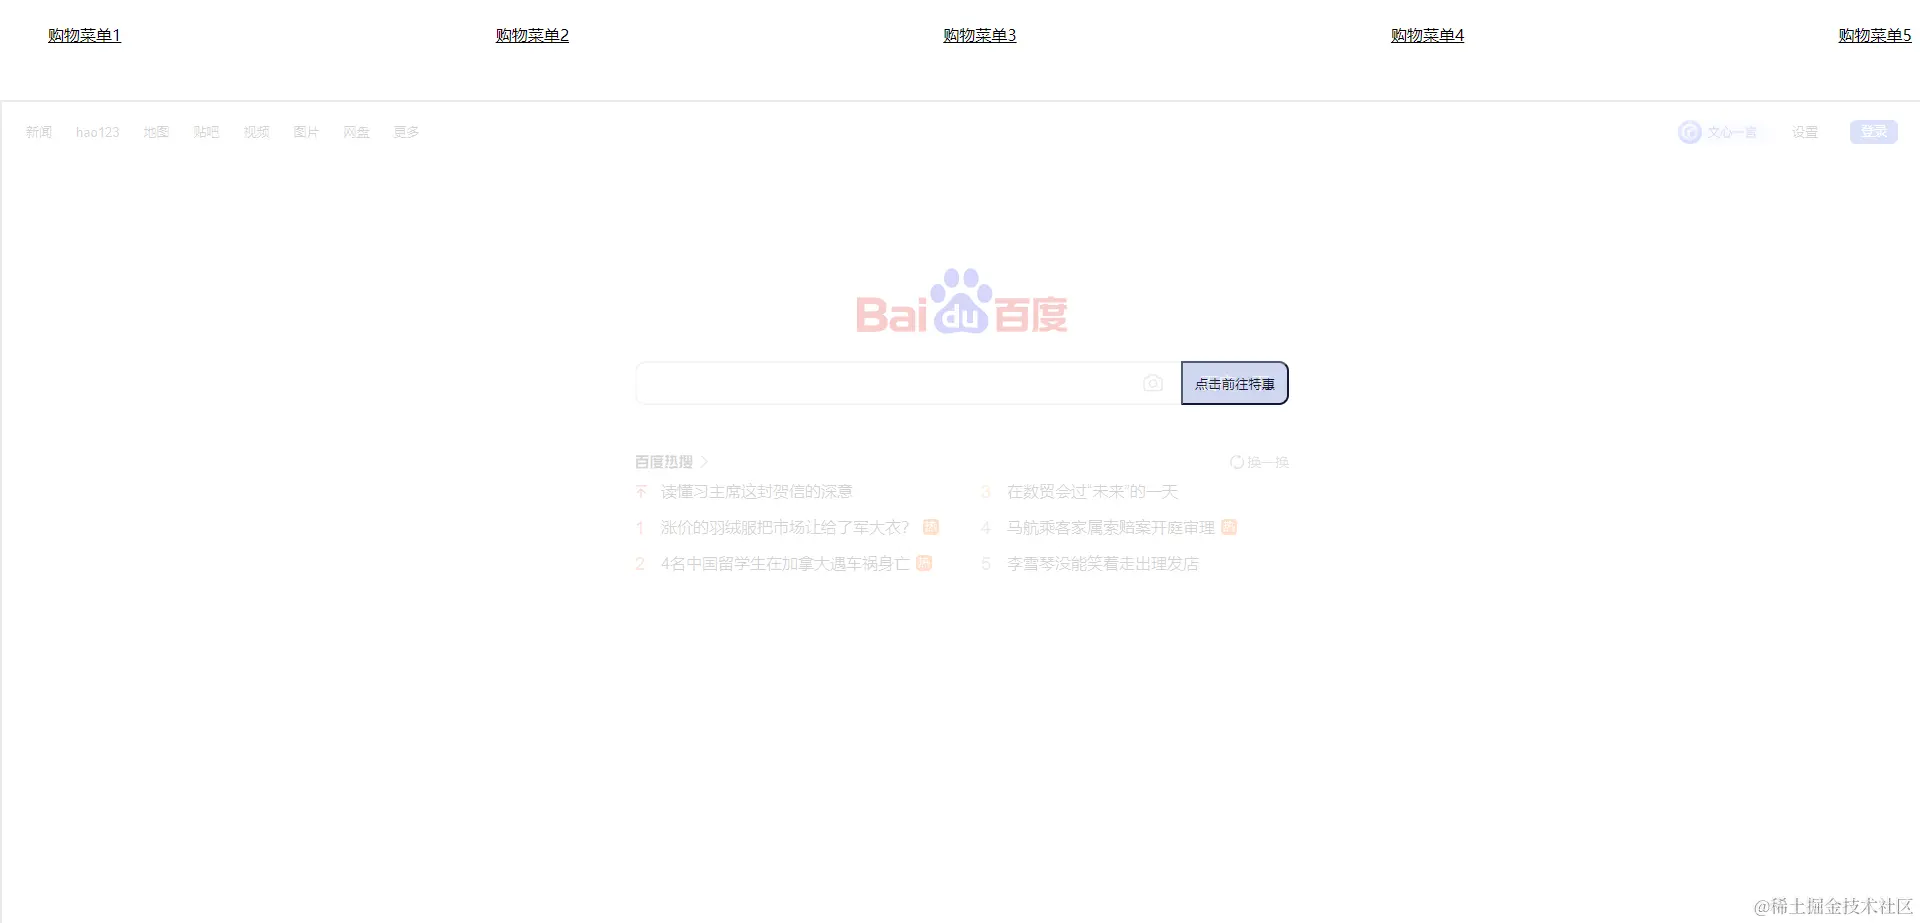Open the 购物菜单4 link
This screenshot has width=1920, height=923.
[x=1427, y=35]
